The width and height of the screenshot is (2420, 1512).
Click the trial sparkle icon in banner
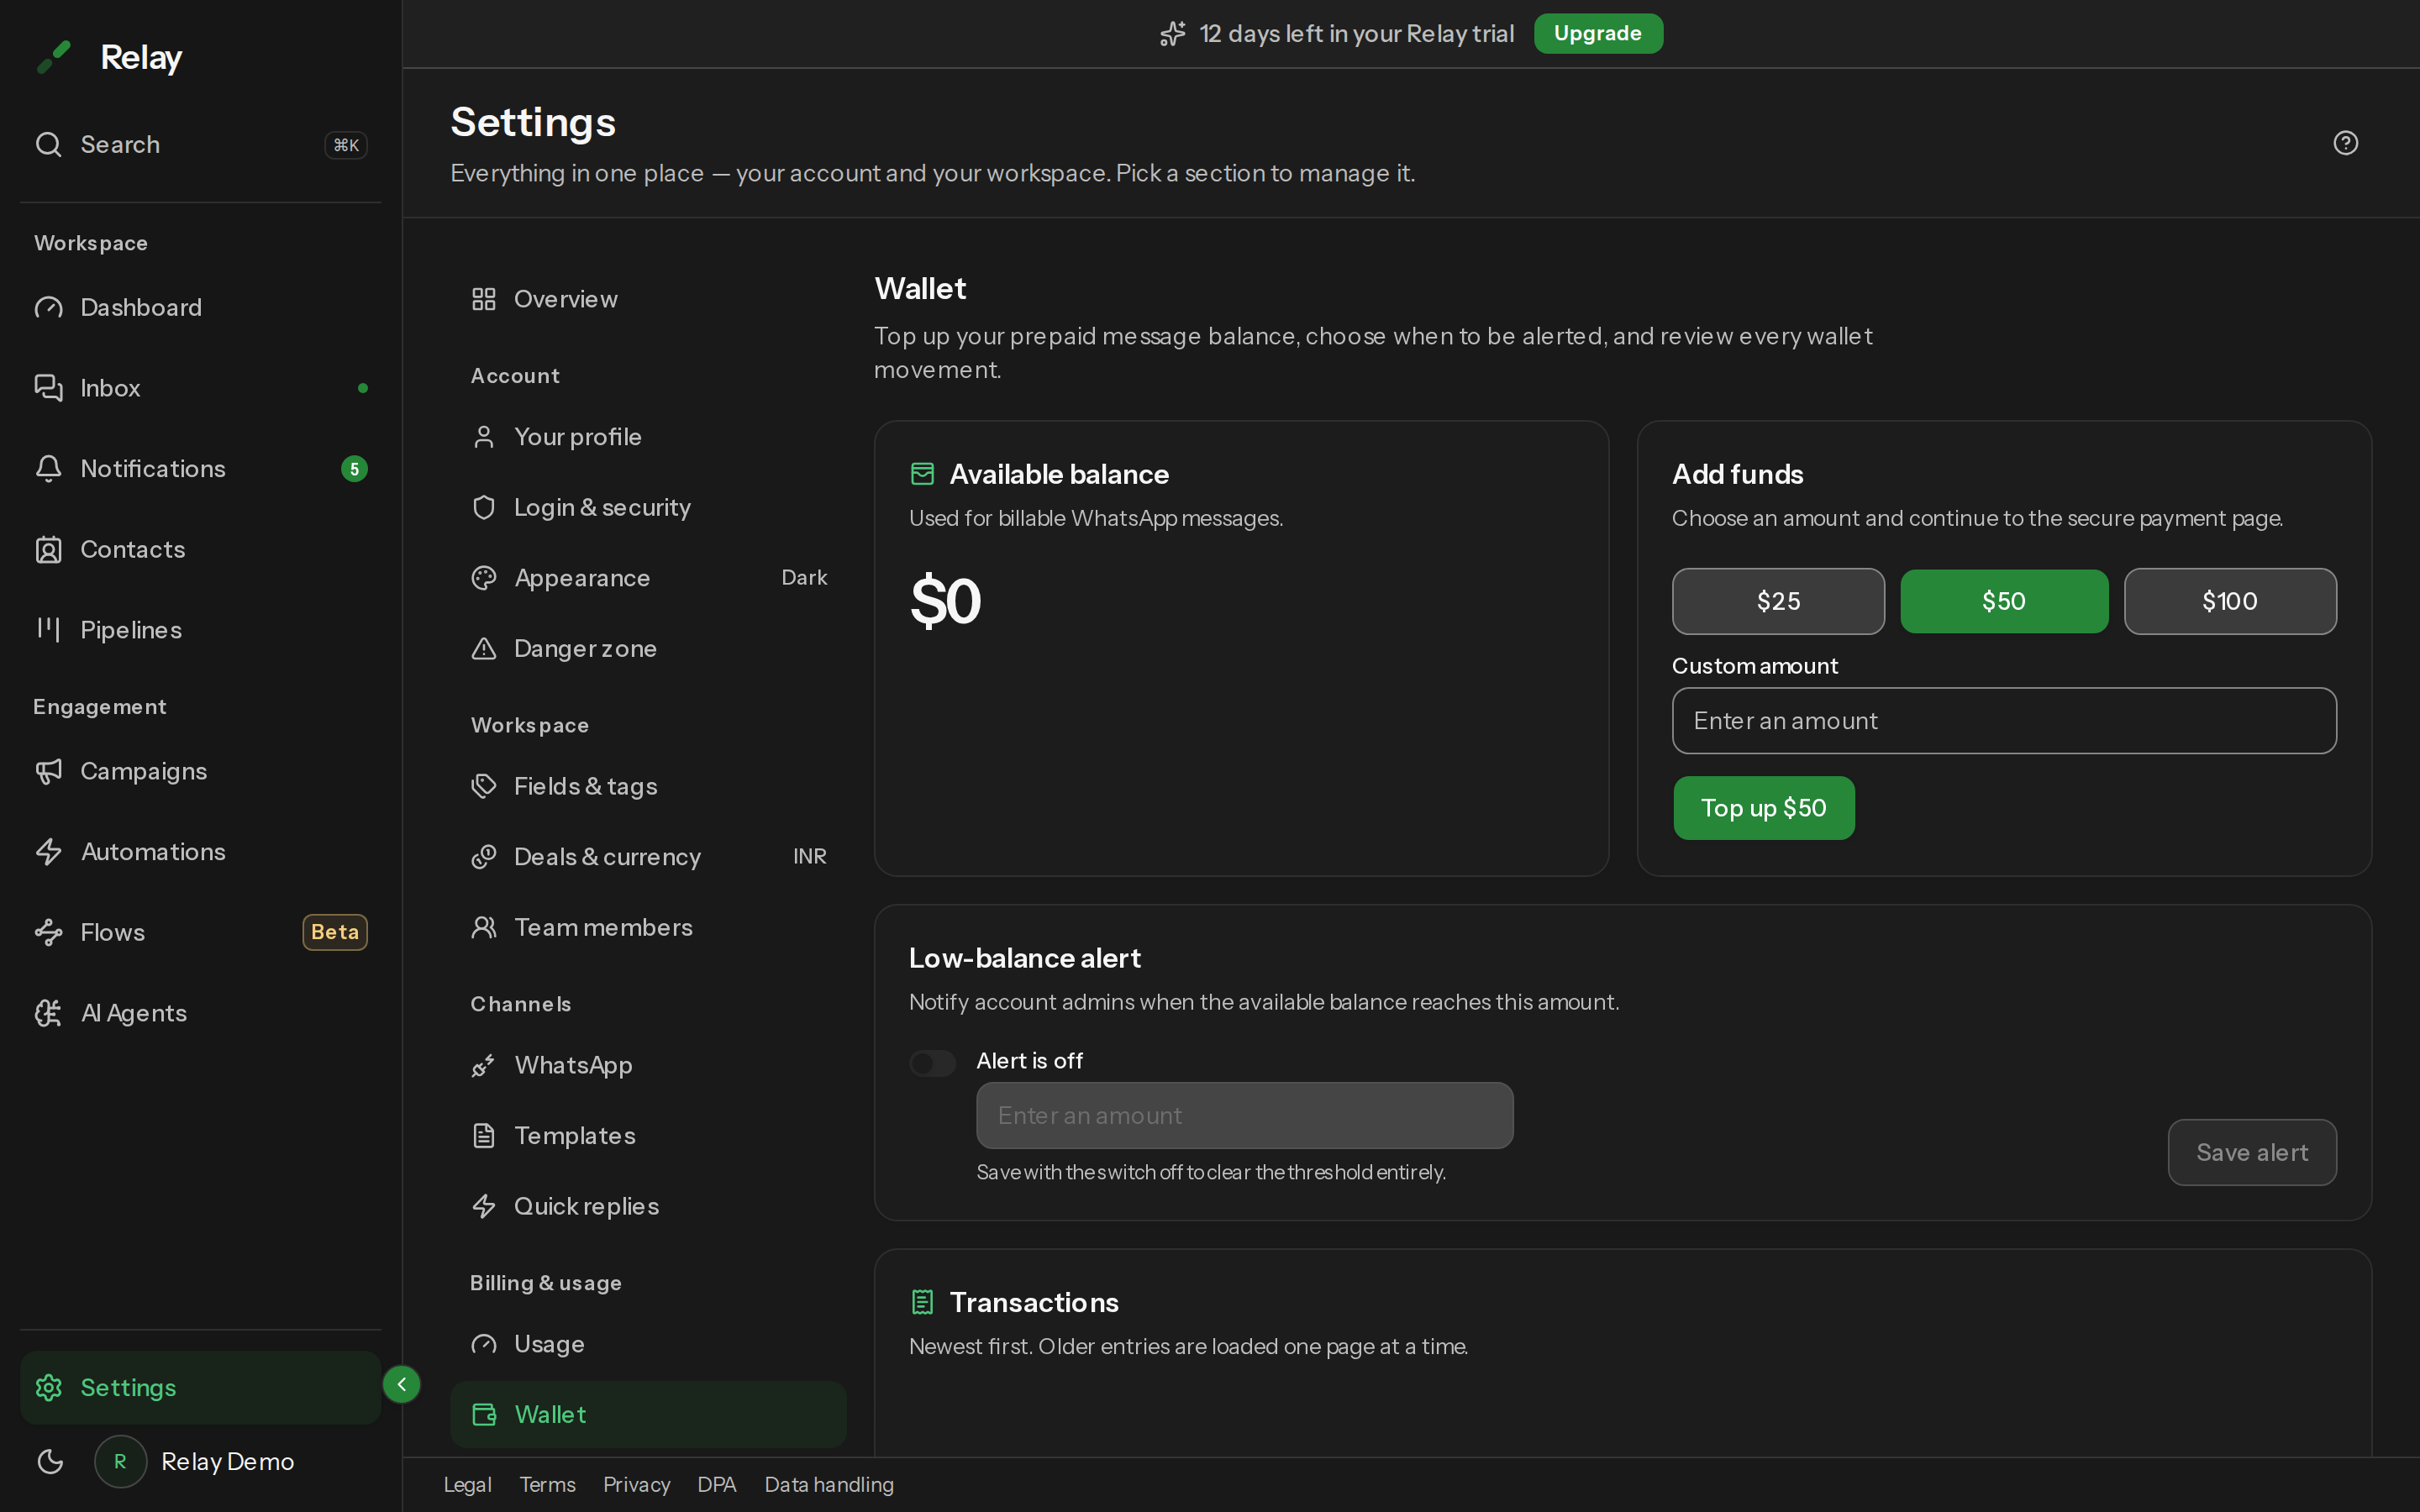coord(1173,34)
